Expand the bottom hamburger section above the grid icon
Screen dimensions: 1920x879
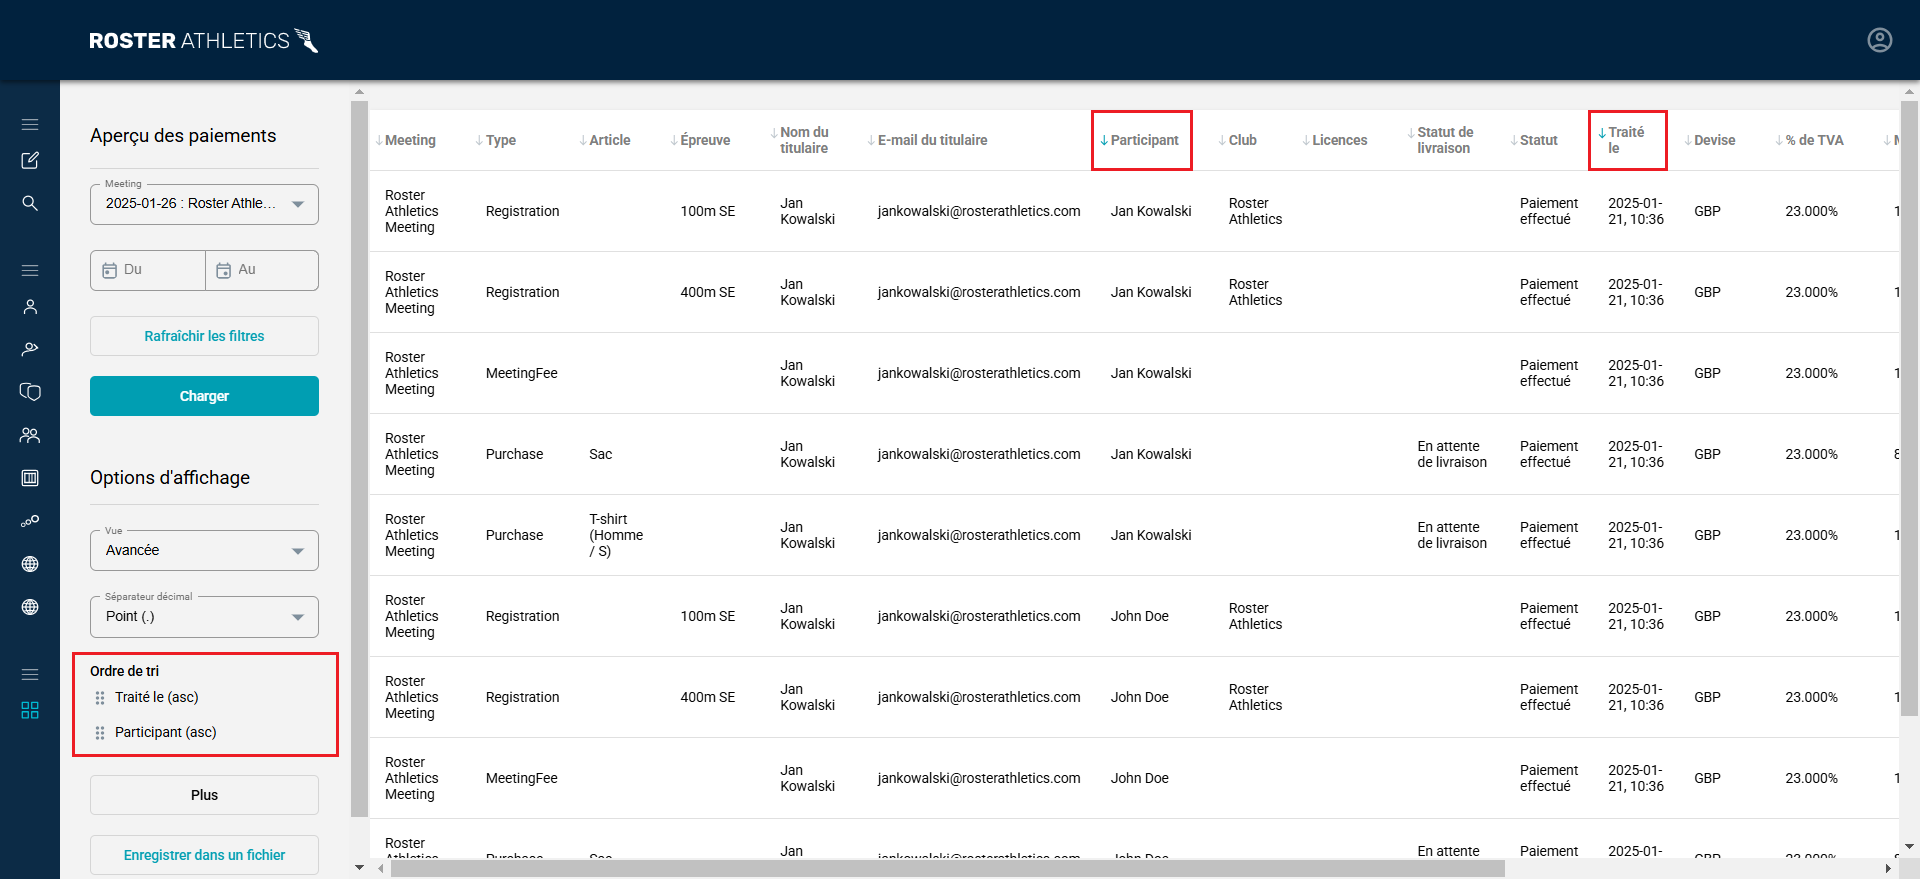30,675
